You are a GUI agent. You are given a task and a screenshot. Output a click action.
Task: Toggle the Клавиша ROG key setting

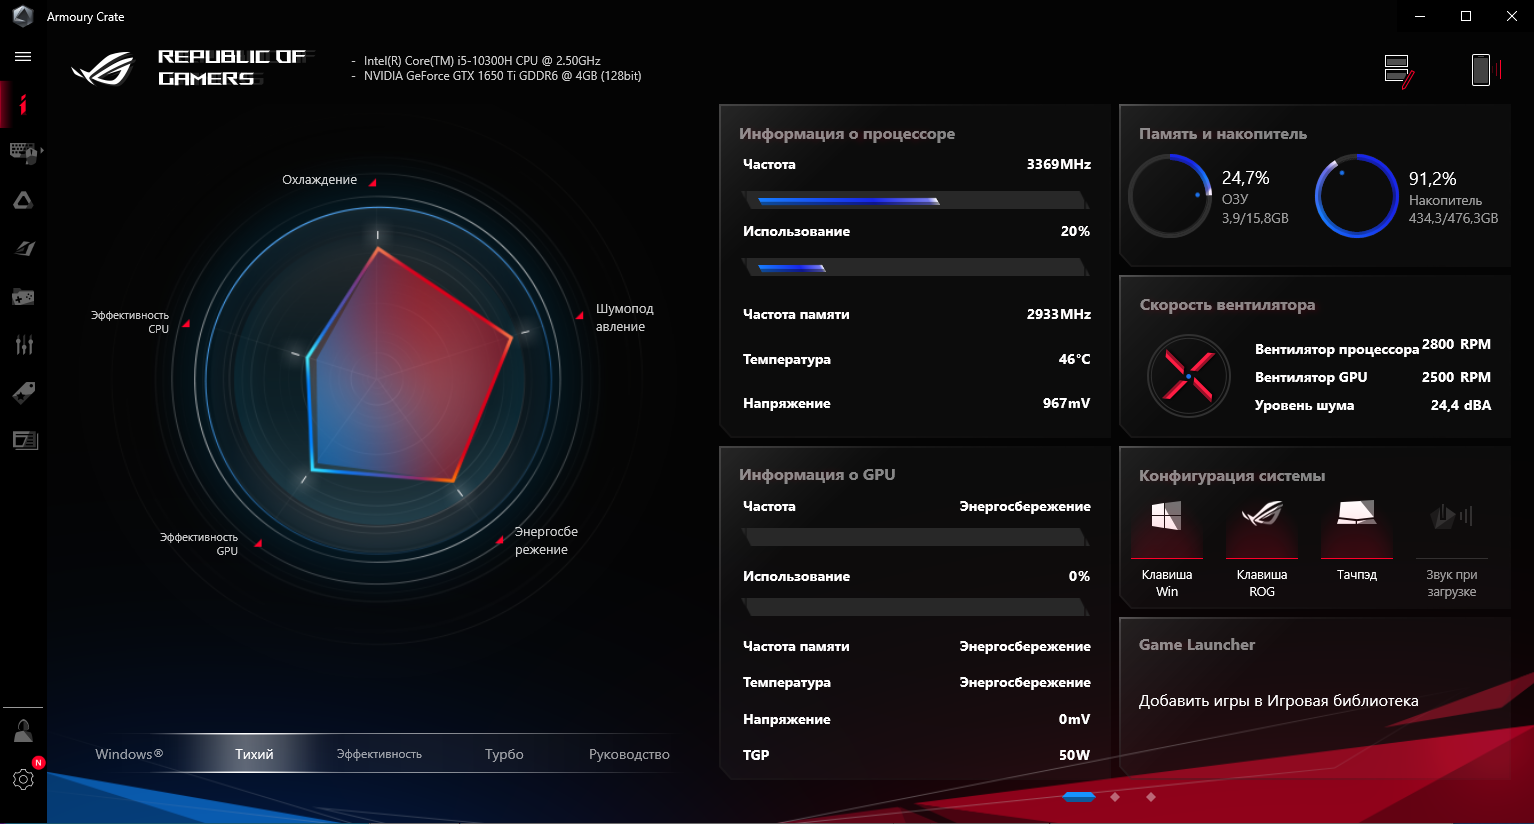[x=1262, y=548]
